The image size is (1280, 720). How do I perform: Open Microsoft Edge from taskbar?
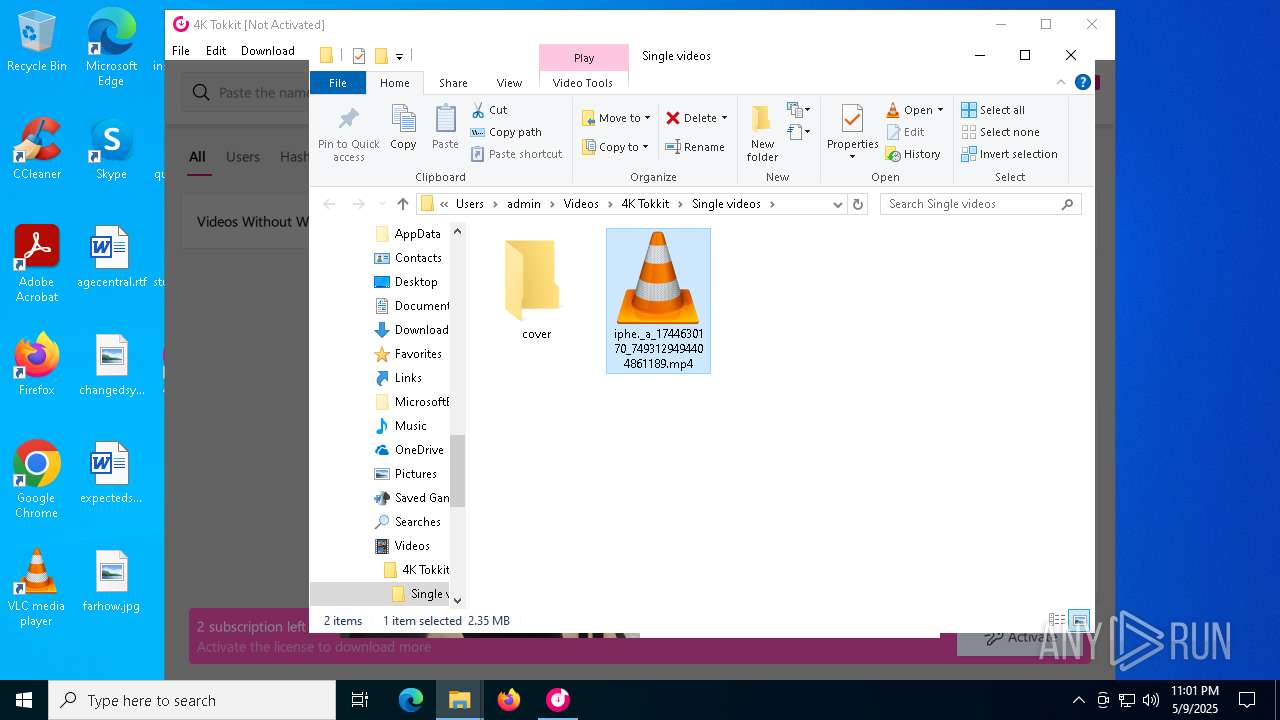click(411, 700)
